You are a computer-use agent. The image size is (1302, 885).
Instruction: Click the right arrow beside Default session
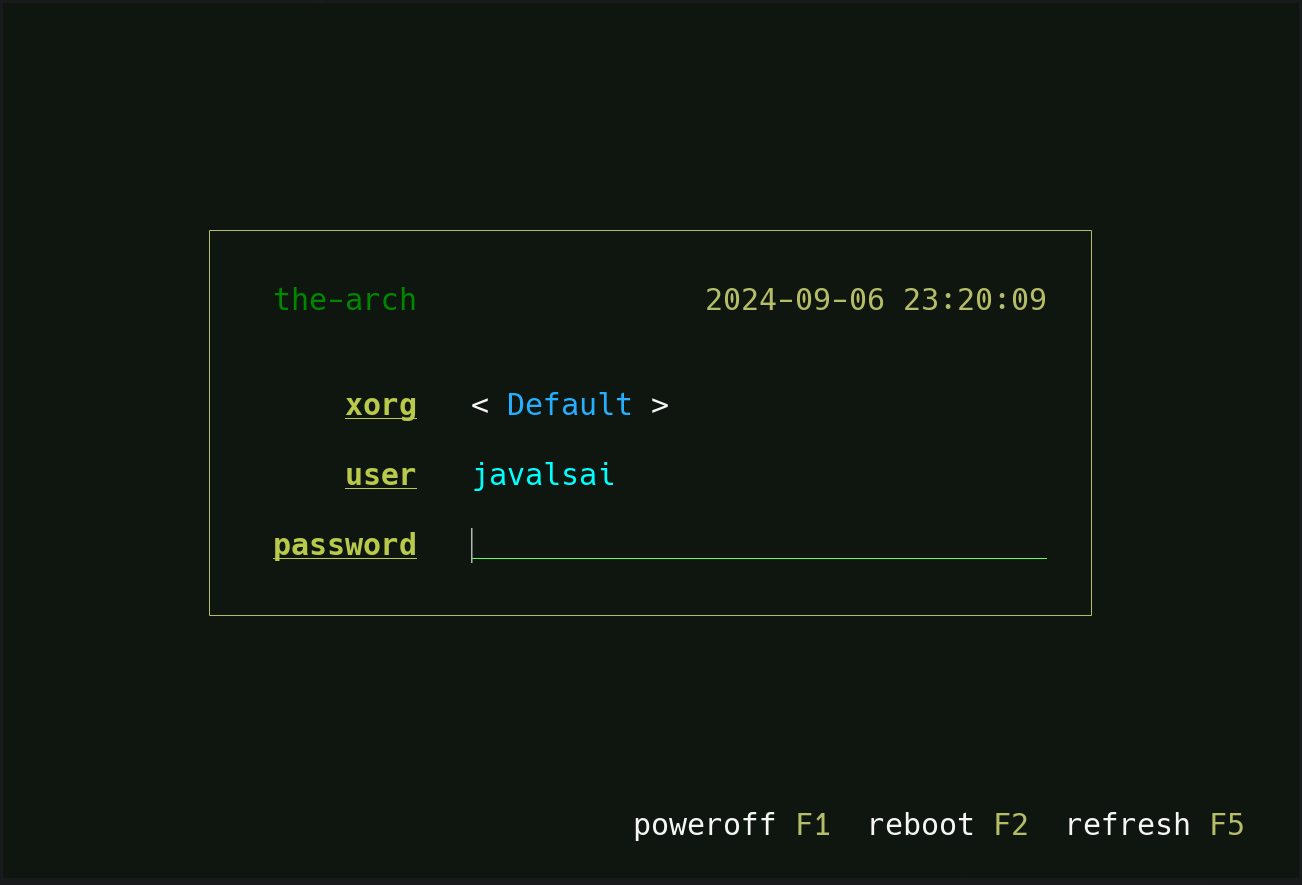point(660,406)
